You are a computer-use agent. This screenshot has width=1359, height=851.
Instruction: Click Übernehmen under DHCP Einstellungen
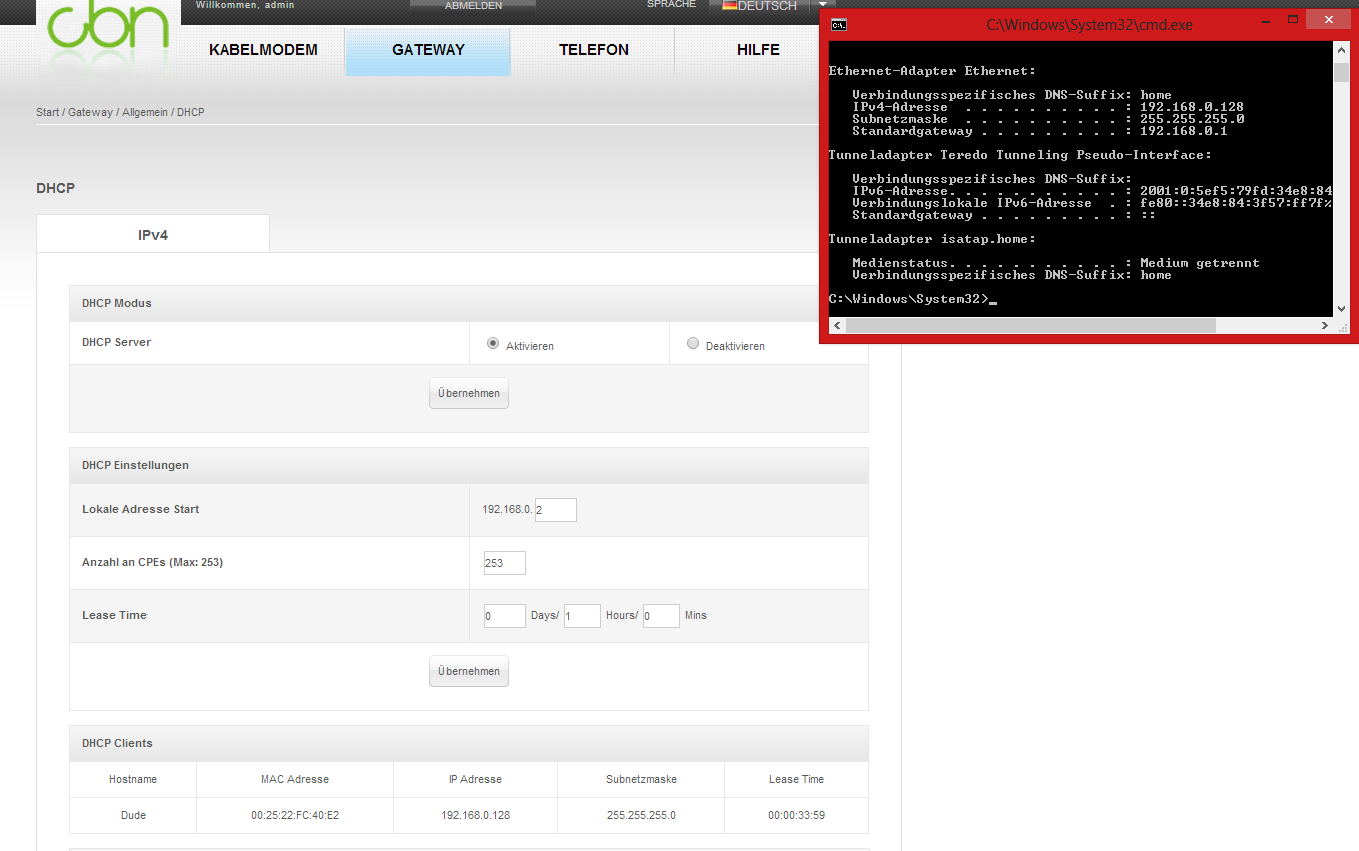(469, 671)
